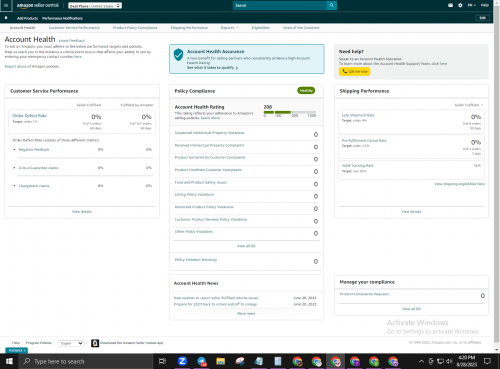This screenshot has height=369, width=500.
Task: Click More news under Account Health News
Action: (x=246, y=314)
